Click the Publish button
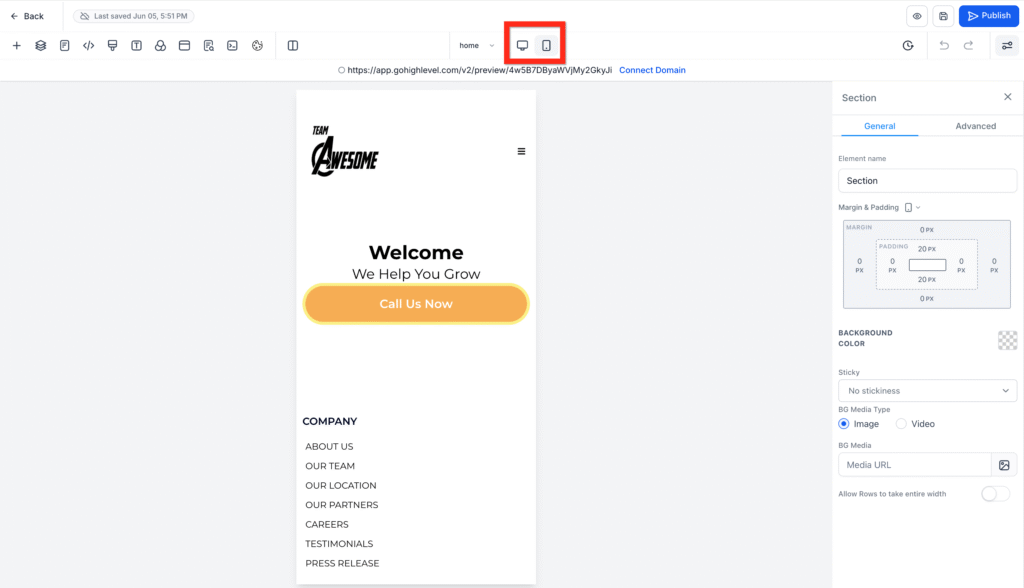Viewport: 1024px width, 588px height. (989, 16)
